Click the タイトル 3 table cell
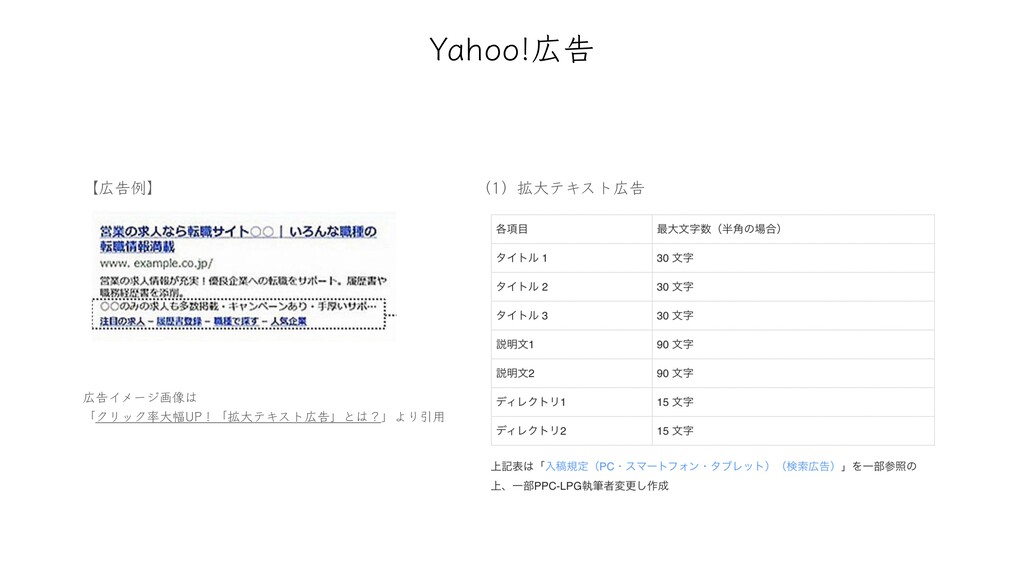This screenshot has width=1024, height=576. [x=571, y=315]
